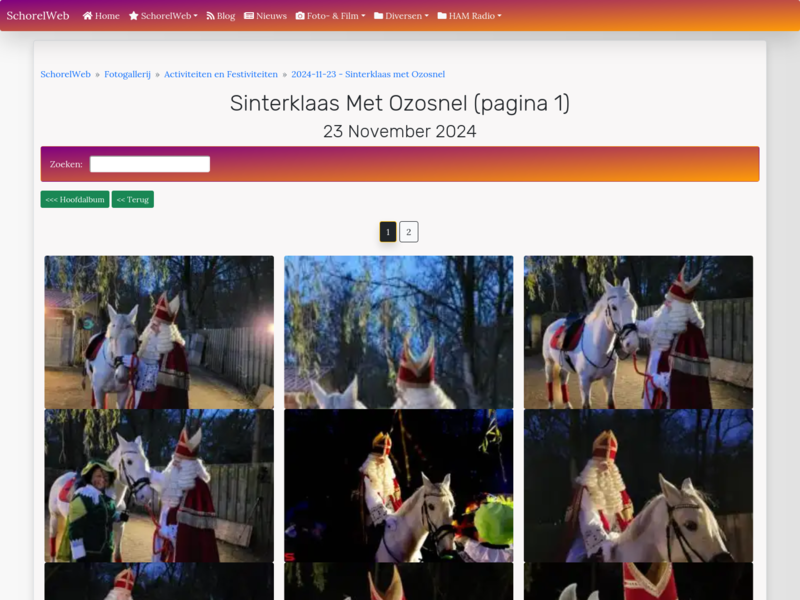The image size is (800, 600).
Task: Expand the Diversen dropdown
Action: pyautogui.click(x=401, y=16)
